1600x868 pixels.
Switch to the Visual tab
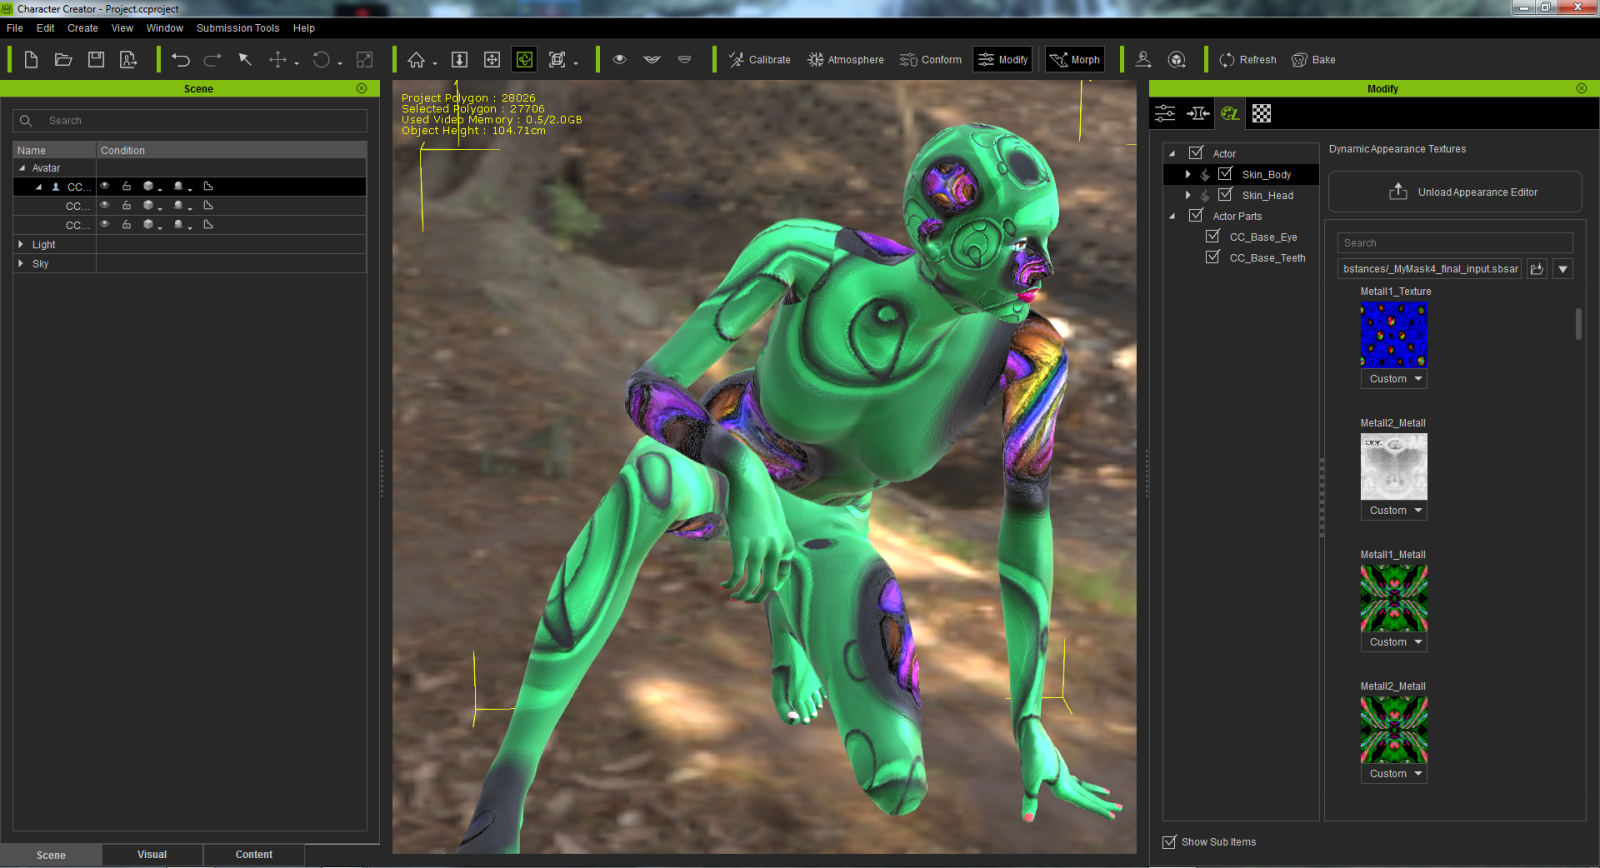tap(152, 855)
